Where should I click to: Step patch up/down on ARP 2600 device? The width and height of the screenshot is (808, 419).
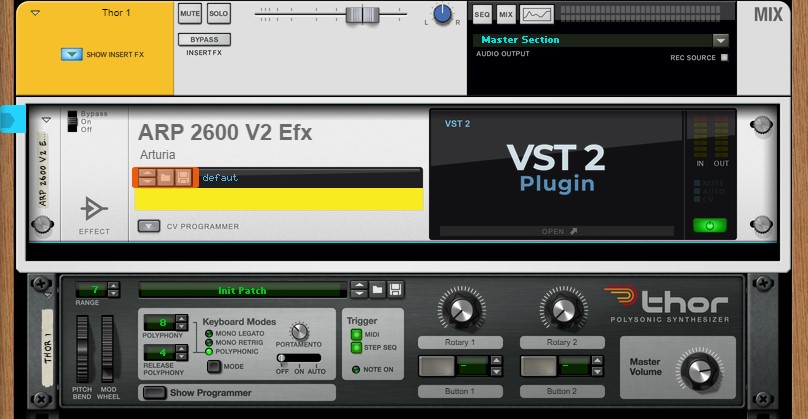(x=147, y=177)
